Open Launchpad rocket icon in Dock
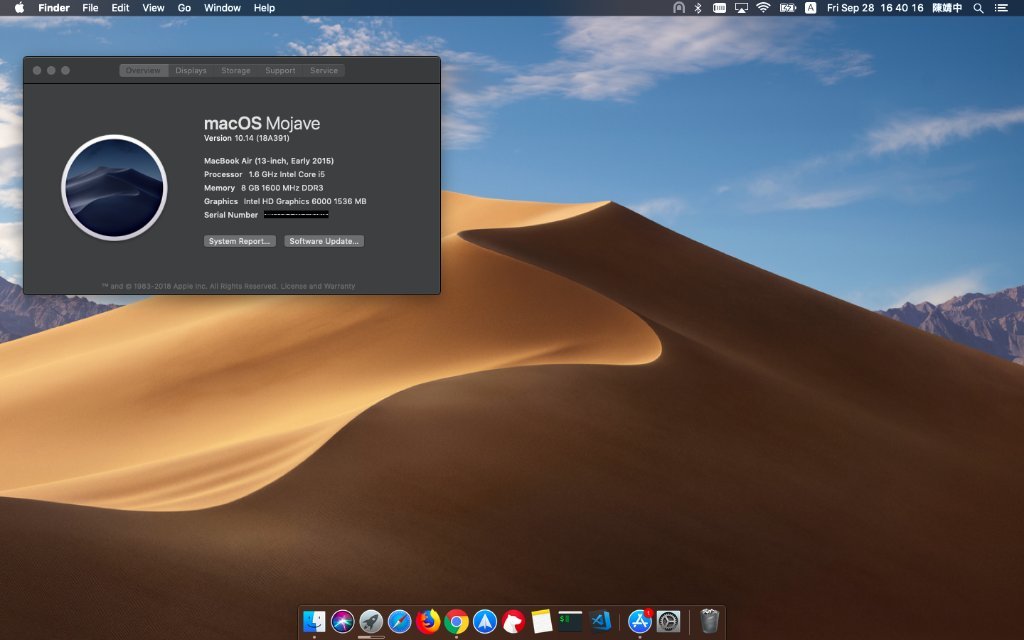Viewport: 1024px width, 640px height. point(371,621)
